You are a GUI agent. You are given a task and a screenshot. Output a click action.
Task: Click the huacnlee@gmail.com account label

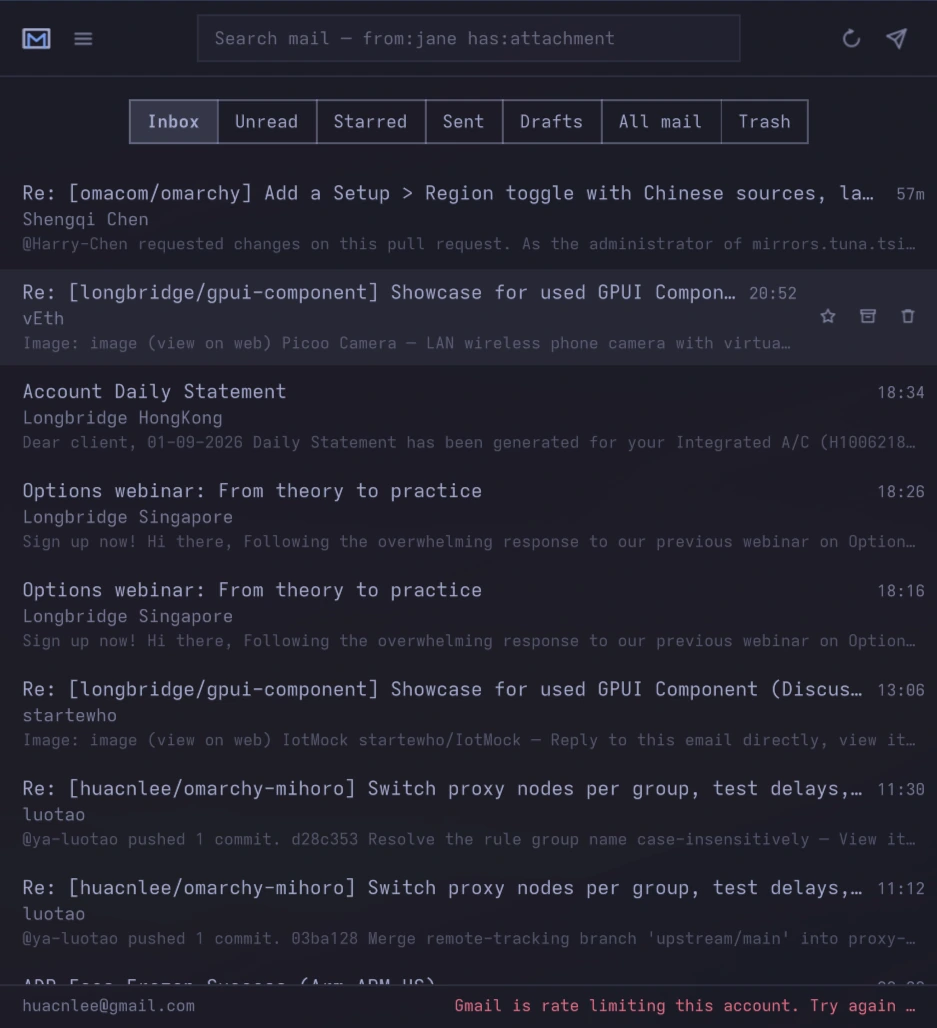pos(109,1006)
